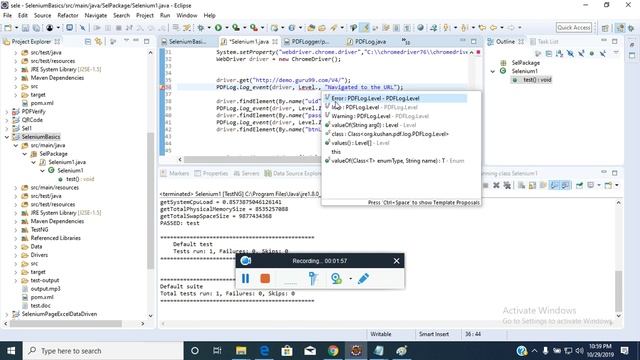The image size is (640, 360).
Task: Stop the screen recording
Action: (265, 278)
